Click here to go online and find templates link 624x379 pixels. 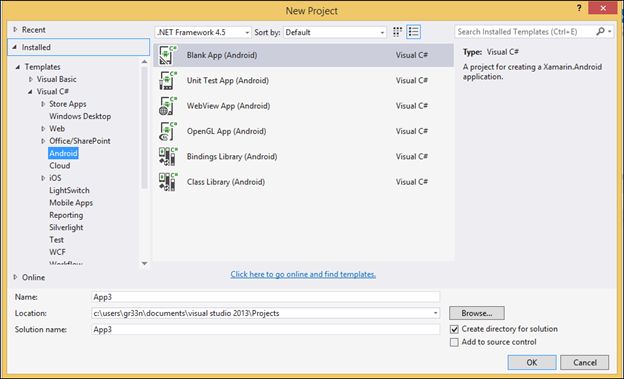point(303,274)
